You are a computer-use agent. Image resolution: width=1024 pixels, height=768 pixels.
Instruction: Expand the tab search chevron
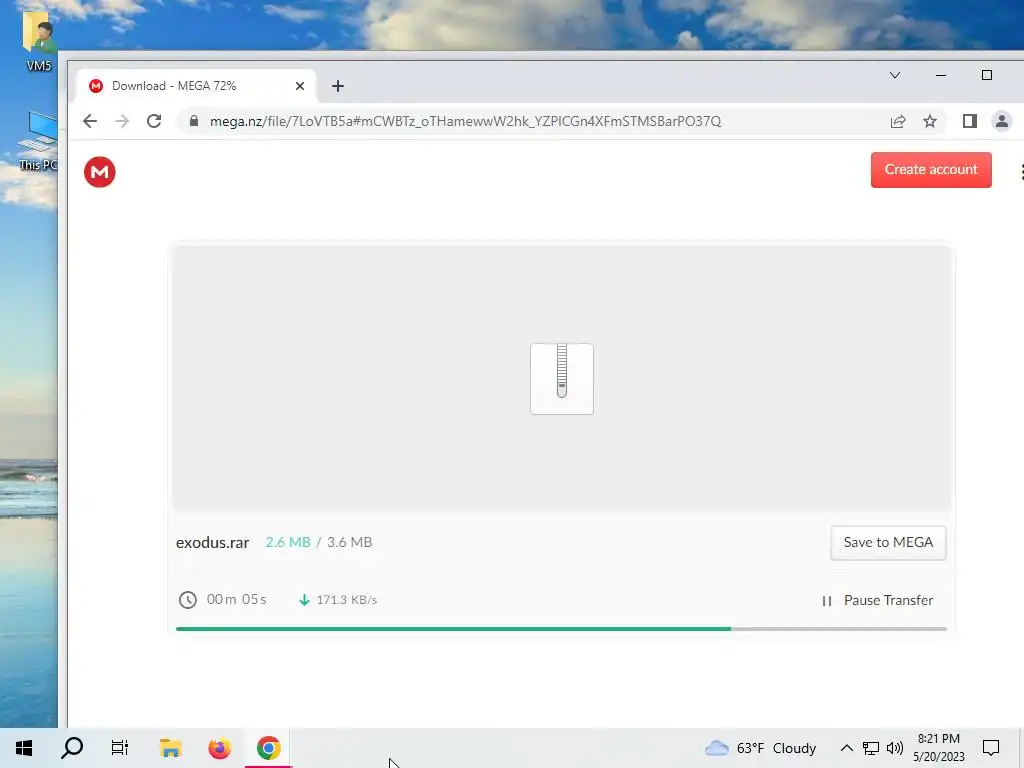pyautogui.click(x=895, y=75)
